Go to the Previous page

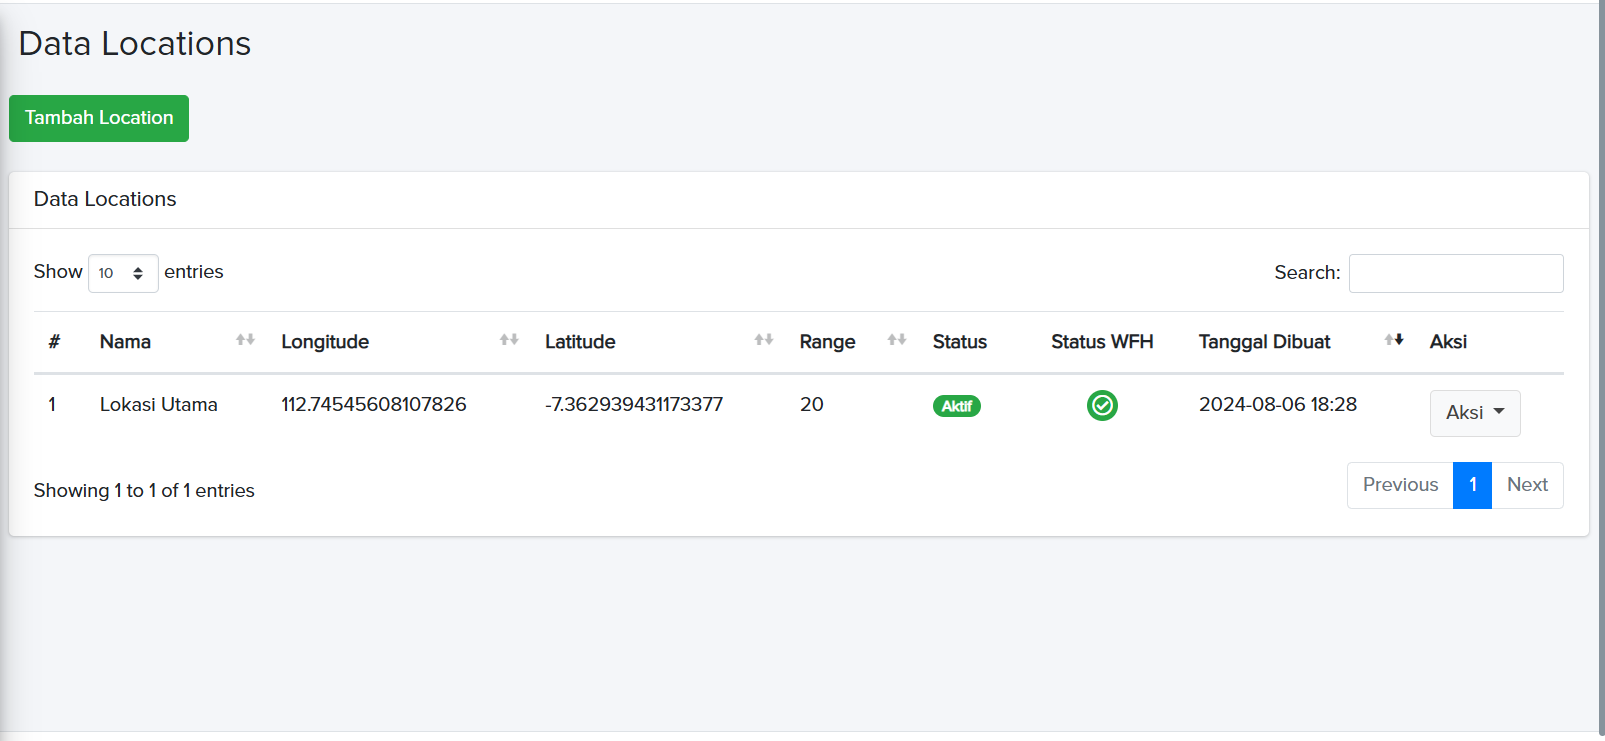tap(1400, 485)
